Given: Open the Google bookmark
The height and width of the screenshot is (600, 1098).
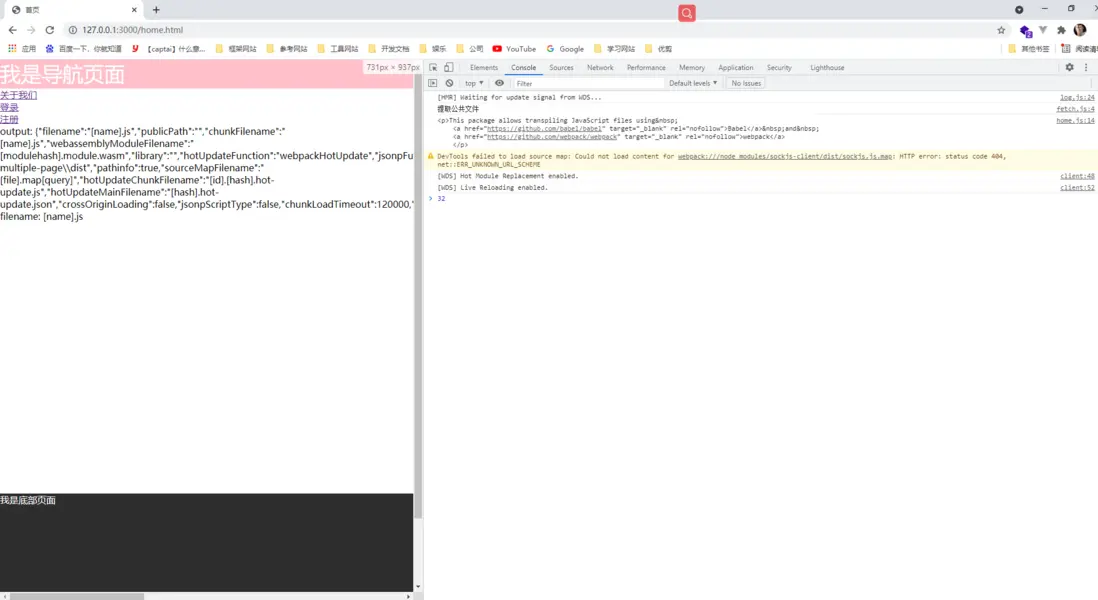Looking at the screenshot, I should pyautogui.click(x=565, y=49).
